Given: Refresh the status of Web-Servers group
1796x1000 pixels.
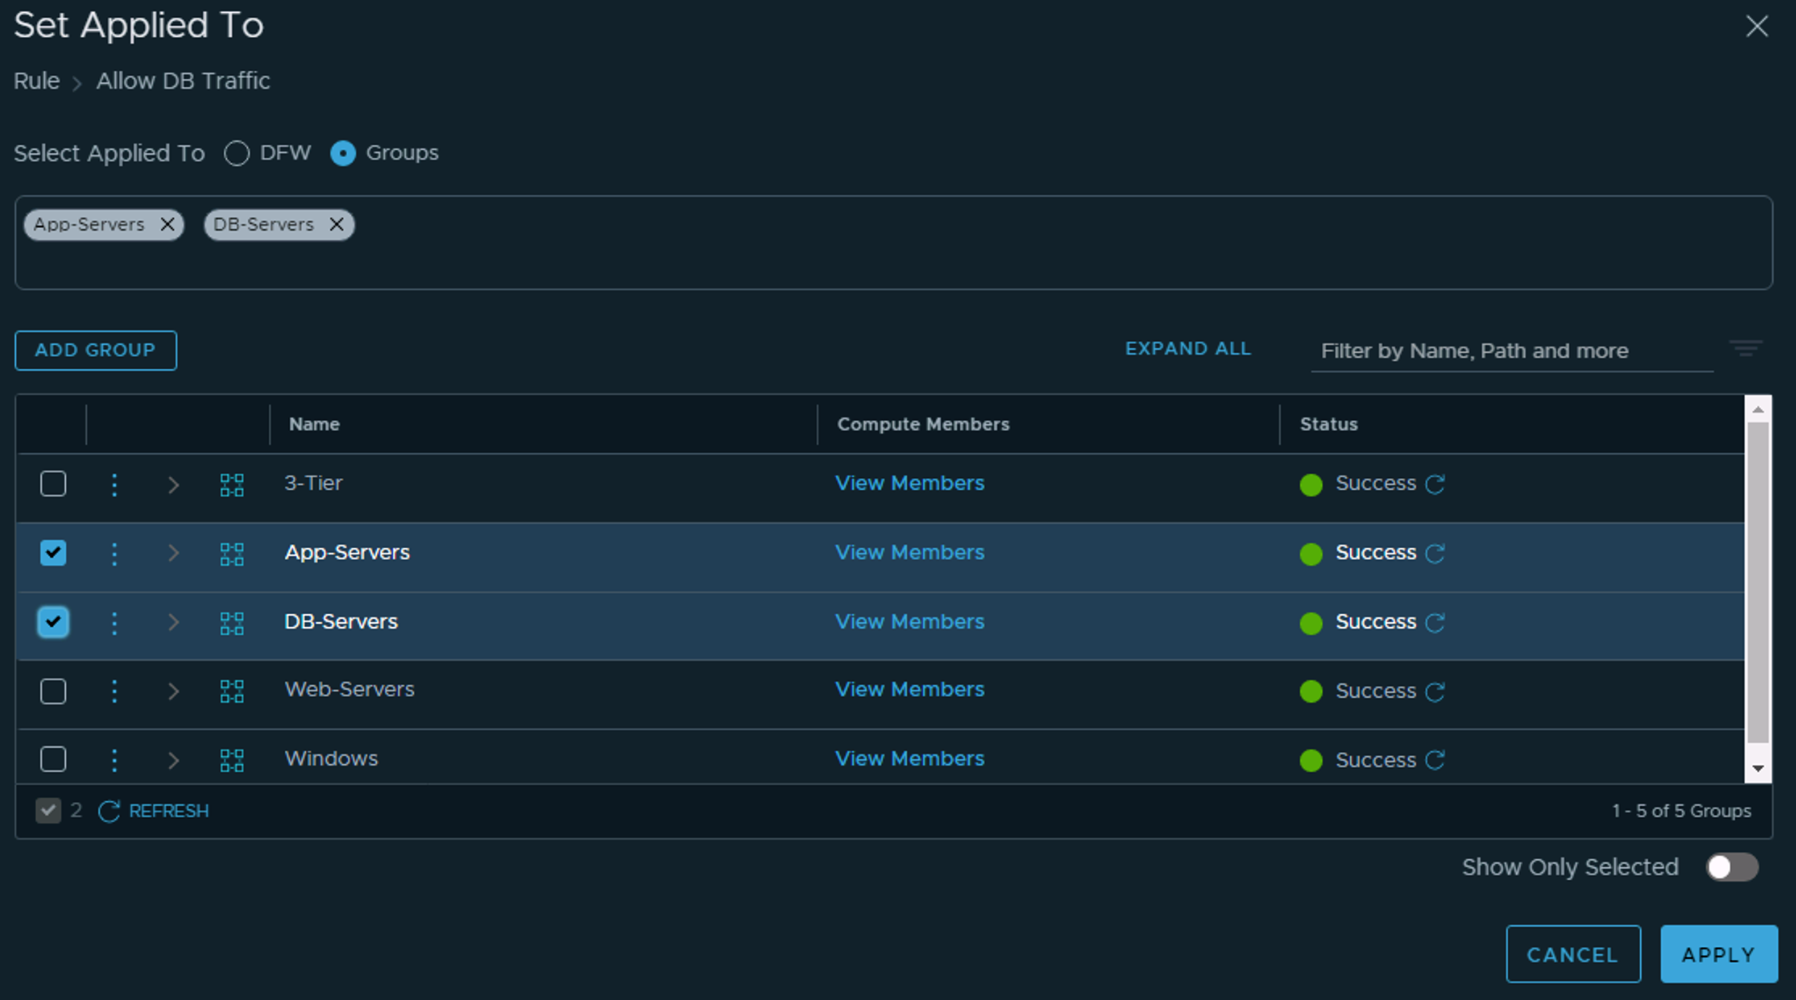Looking at the screenshot, I should pyautogui.click(x=1435, y=691).
